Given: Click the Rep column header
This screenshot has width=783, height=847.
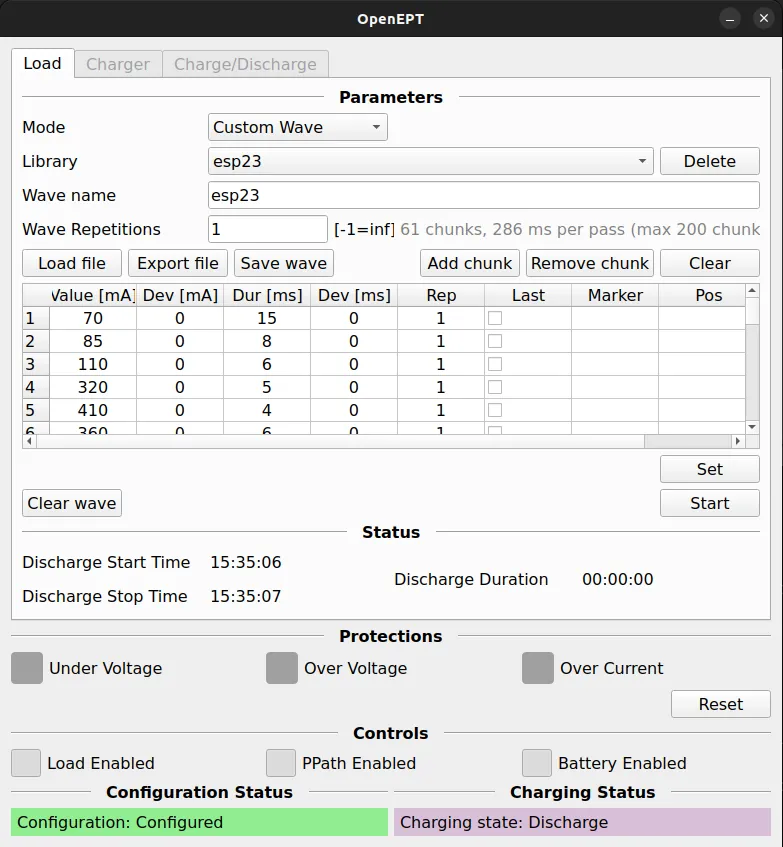Looking at the screenshot, I should [x=441, y=295].
